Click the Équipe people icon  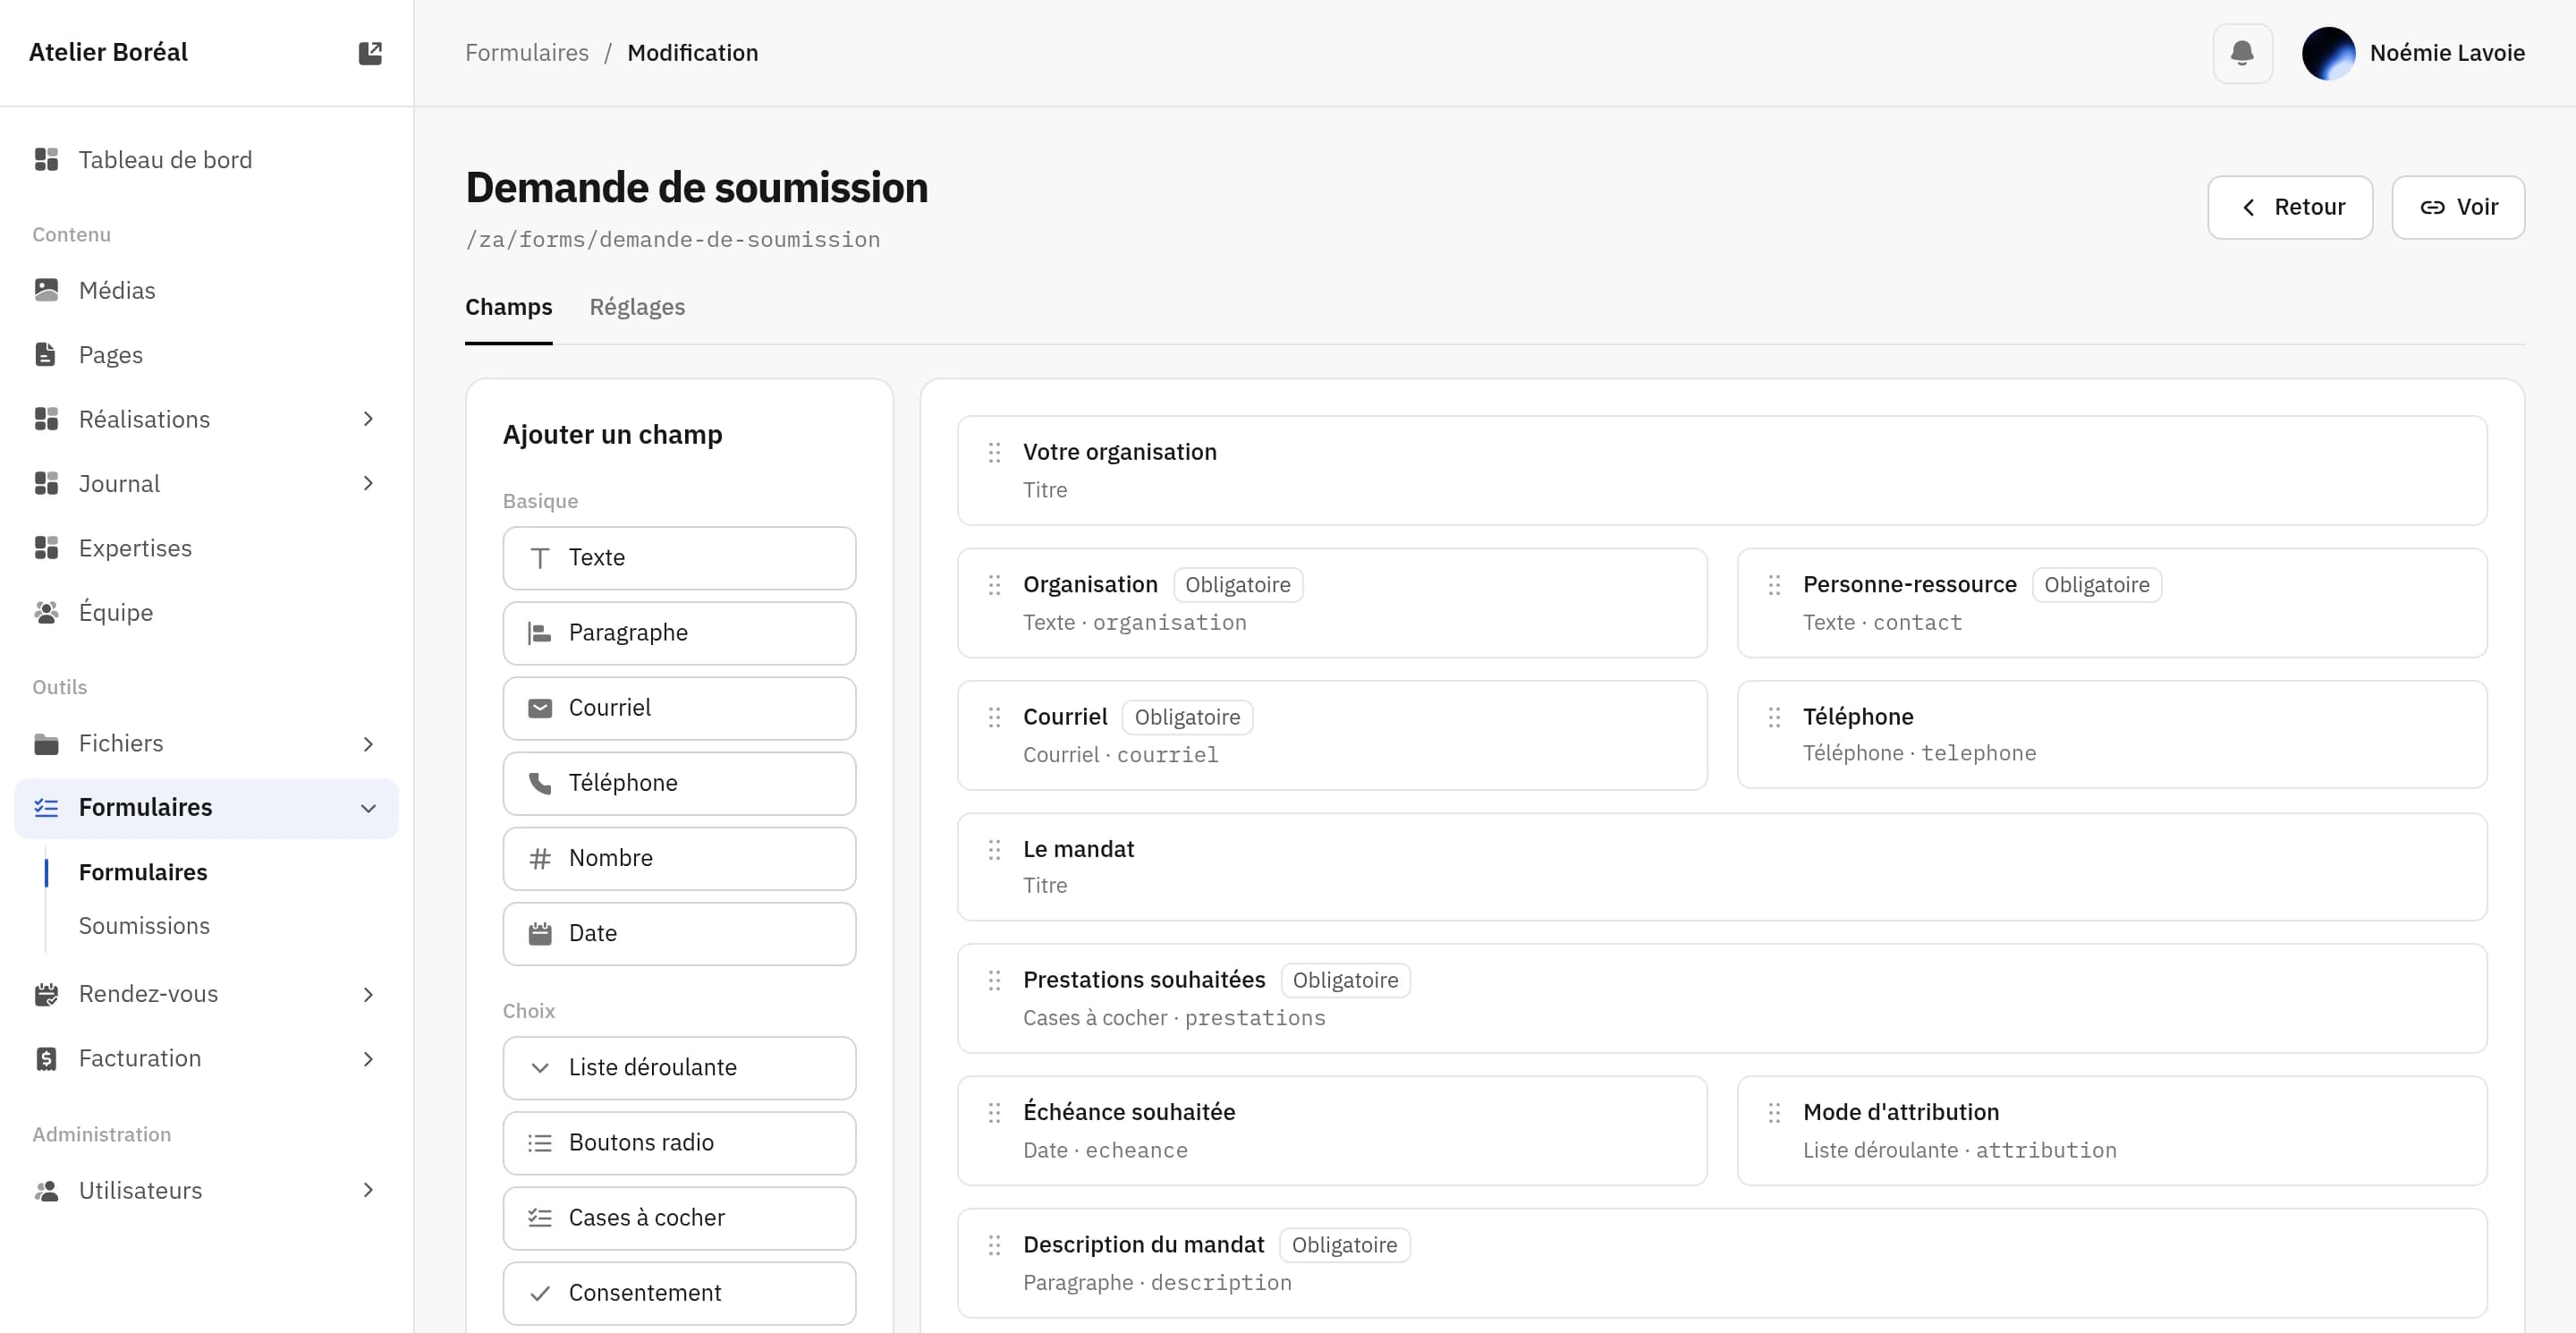(46, 612)
